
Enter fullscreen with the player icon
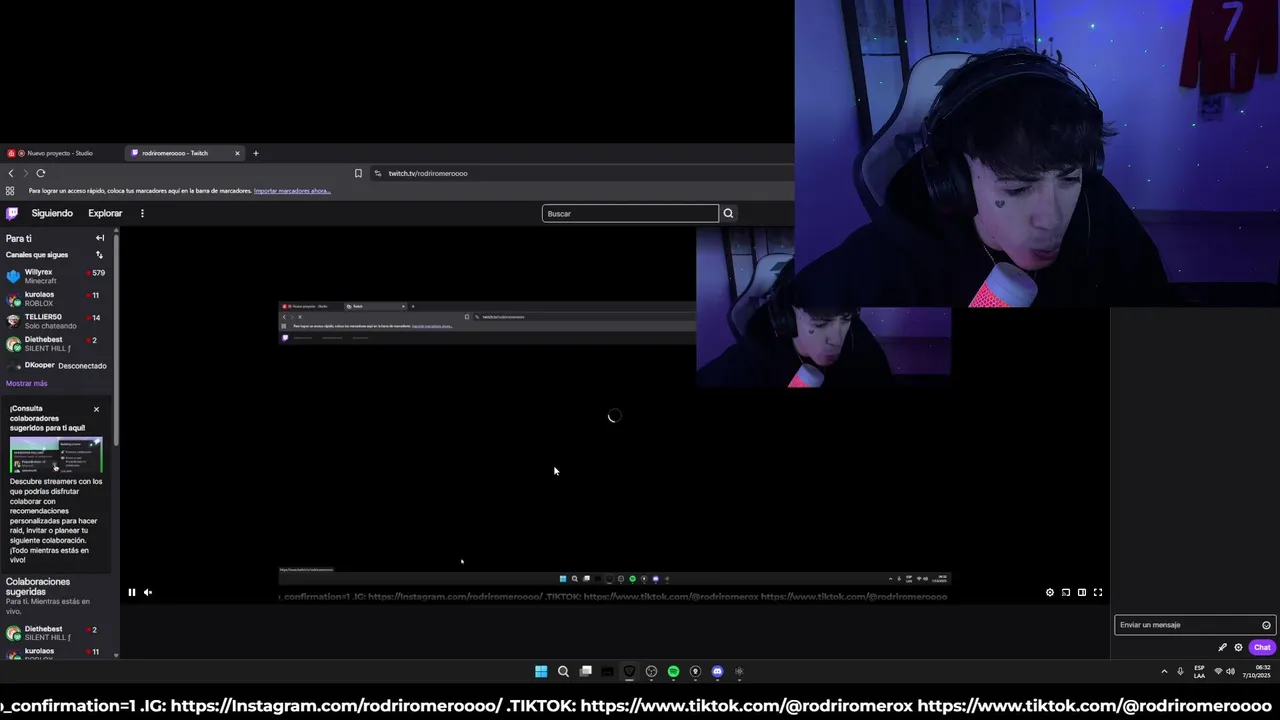click(x=1098, y=592)
